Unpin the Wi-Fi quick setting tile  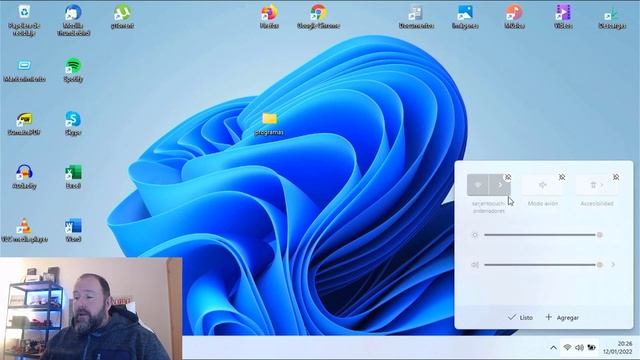coord(508,177)
